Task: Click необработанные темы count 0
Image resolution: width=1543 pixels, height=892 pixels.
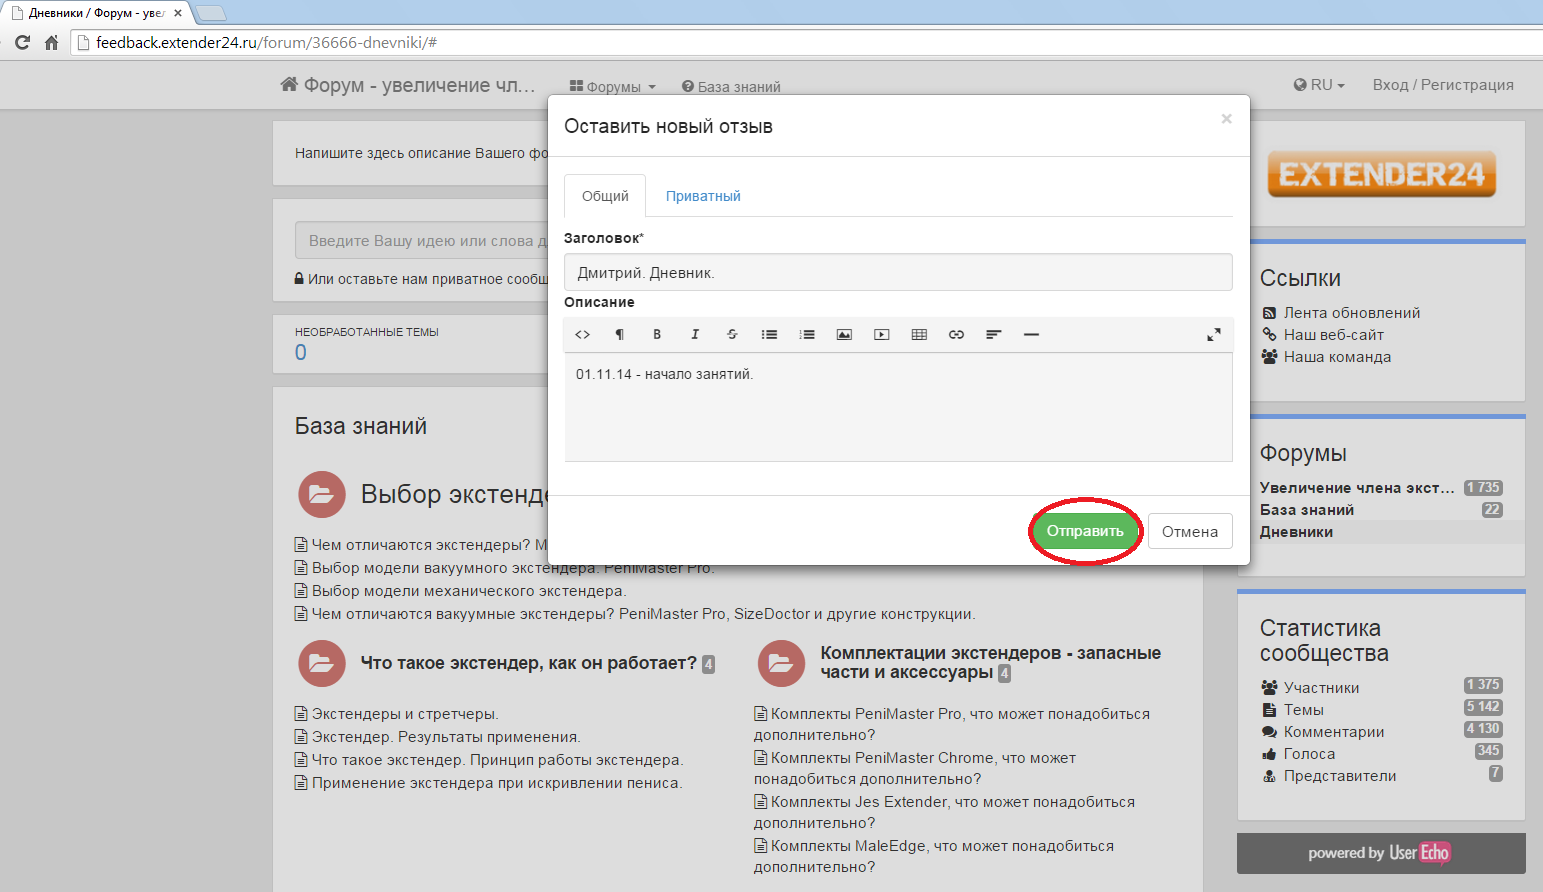Action: click(x=301, y=352)
